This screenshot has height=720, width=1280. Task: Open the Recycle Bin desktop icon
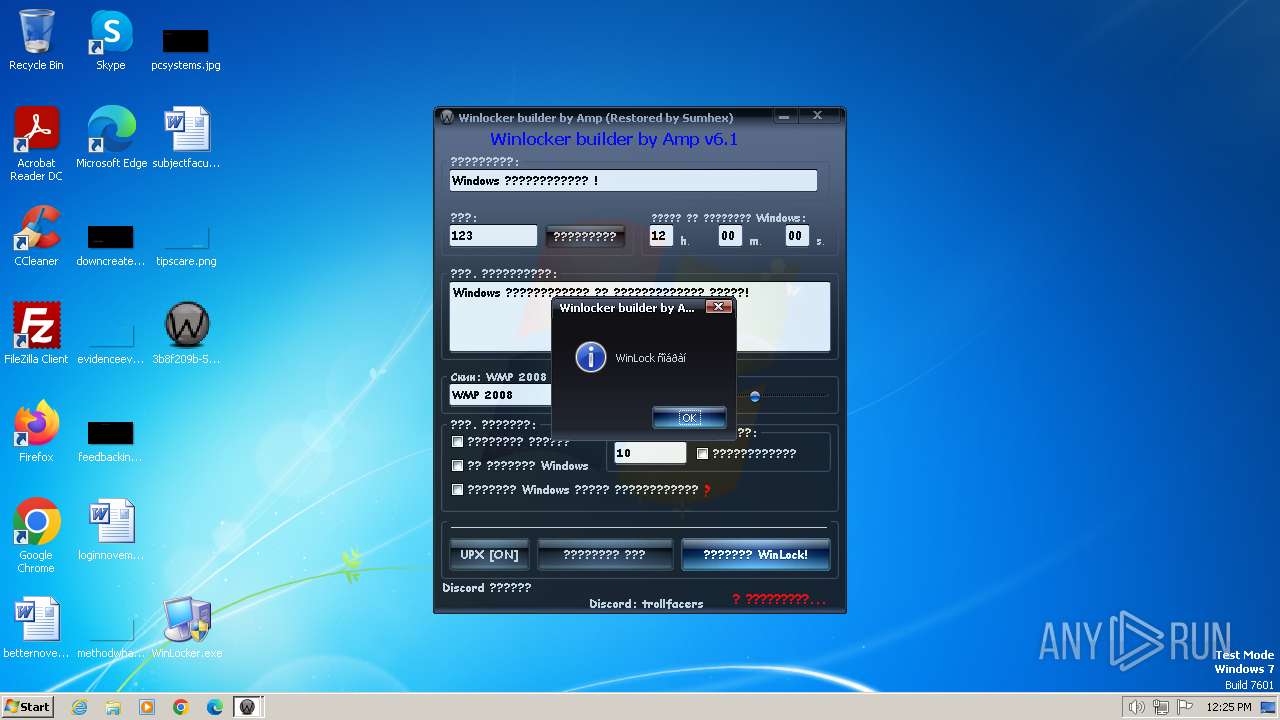pos(36,40)
